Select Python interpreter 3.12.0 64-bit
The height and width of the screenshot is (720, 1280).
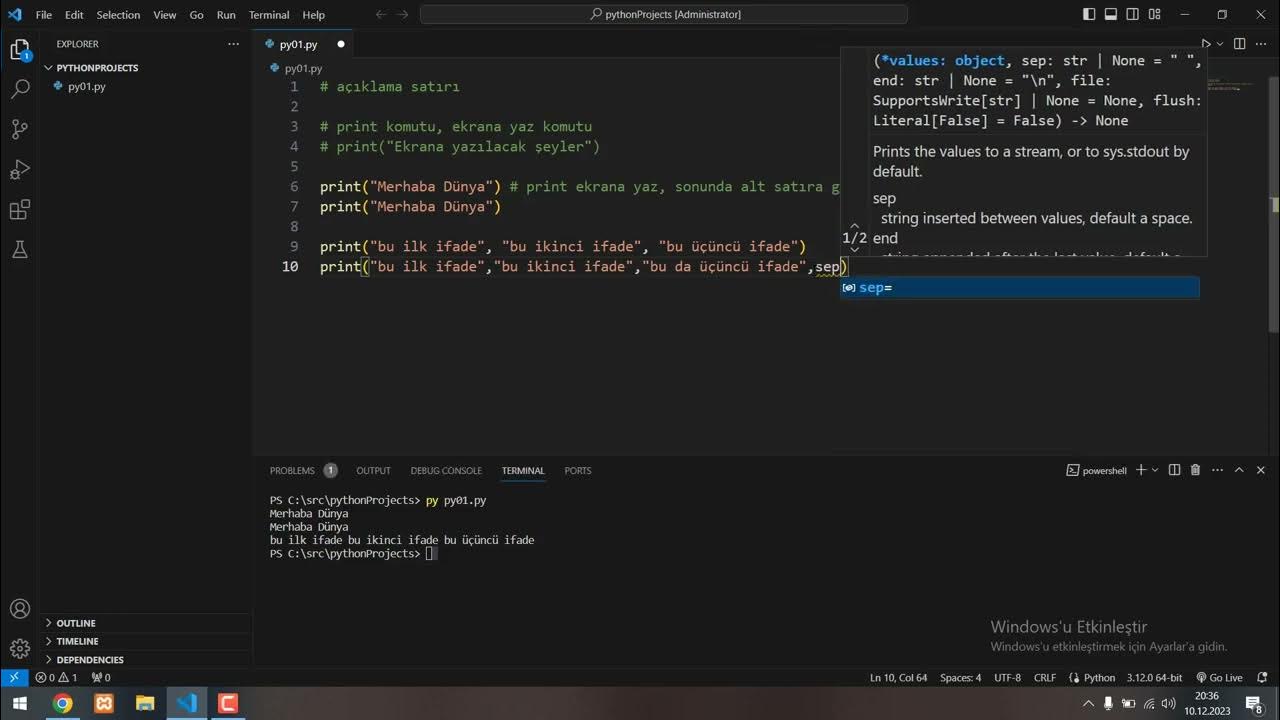(x=1154, y=677)
